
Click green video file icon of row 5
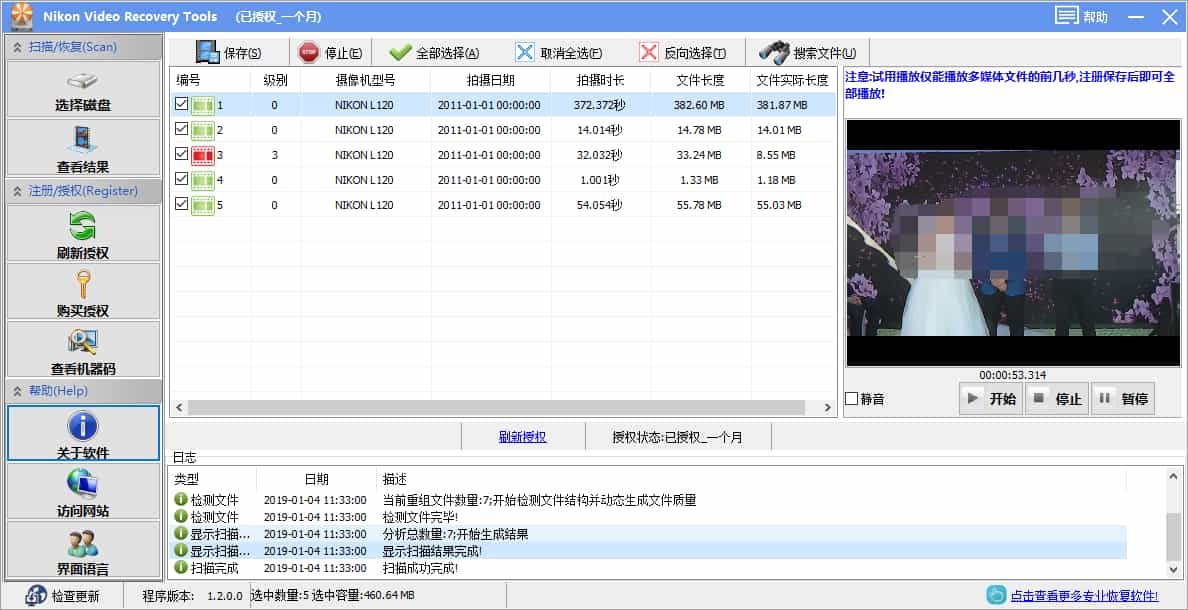coord(202,205)
